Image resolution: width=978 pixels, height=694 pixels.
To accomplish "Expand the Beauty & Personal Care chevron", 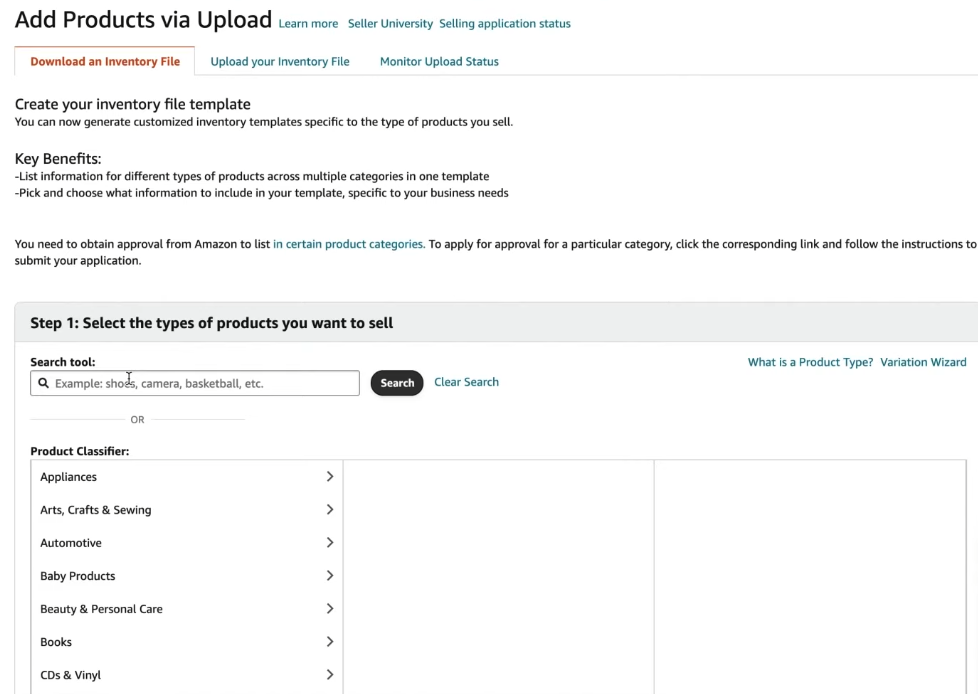I will tap(330, 609).
